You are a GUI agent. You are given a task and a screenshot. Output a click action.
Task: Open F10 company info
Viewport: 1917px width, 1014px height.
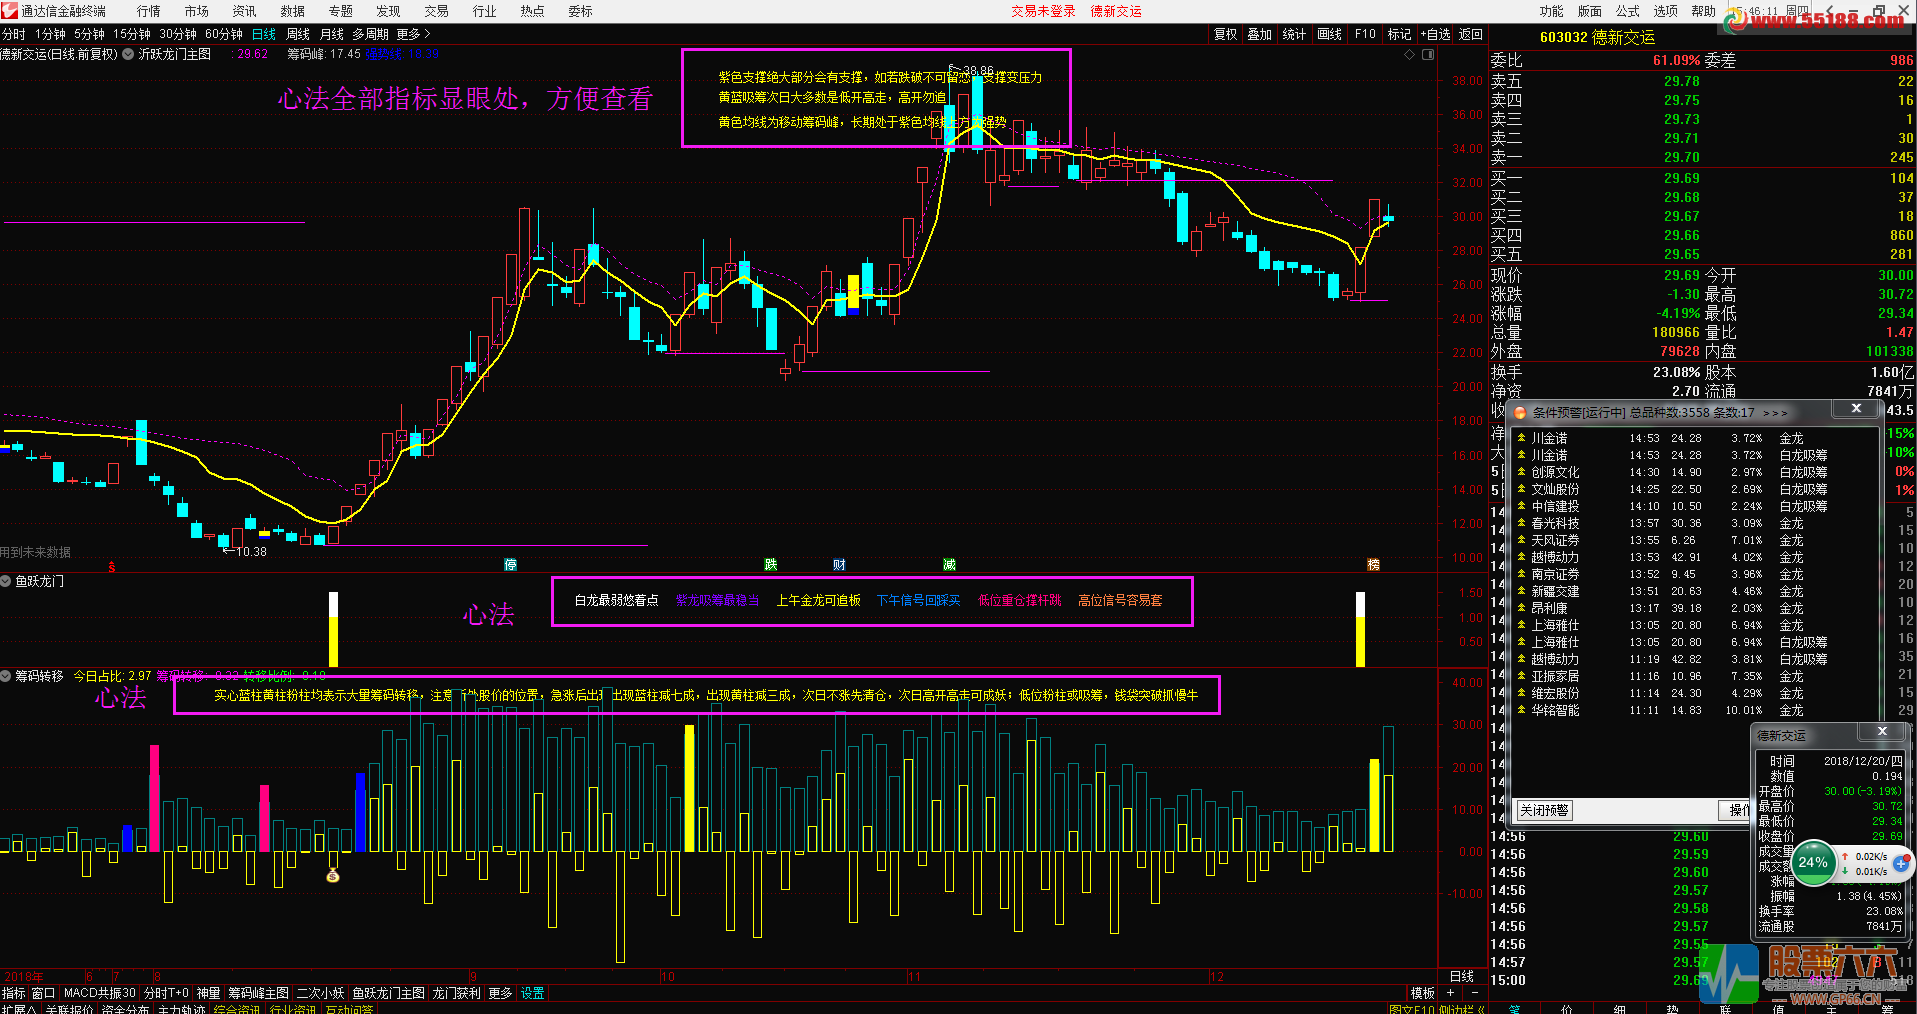coord(1365,34)
